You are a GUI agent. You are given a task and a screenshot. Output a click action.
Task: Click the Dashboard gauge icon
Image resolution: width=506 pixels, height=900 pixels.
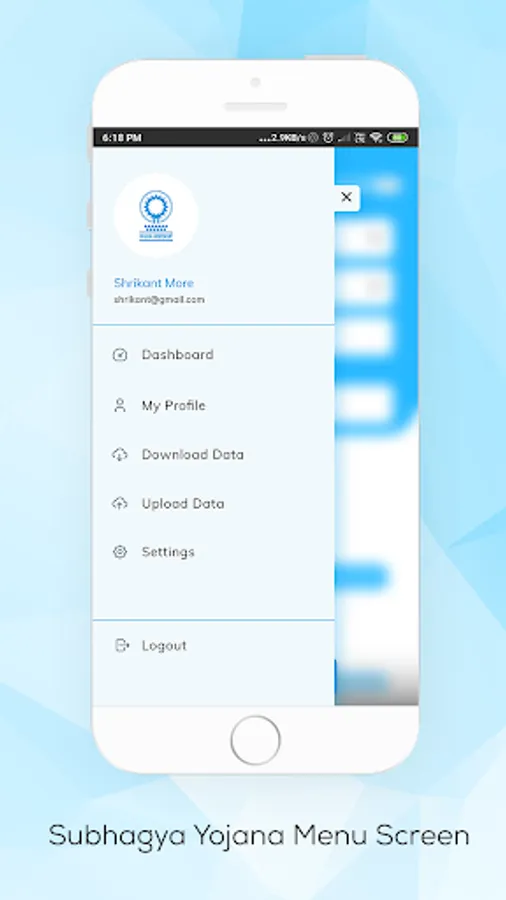(x=119, y=355)
